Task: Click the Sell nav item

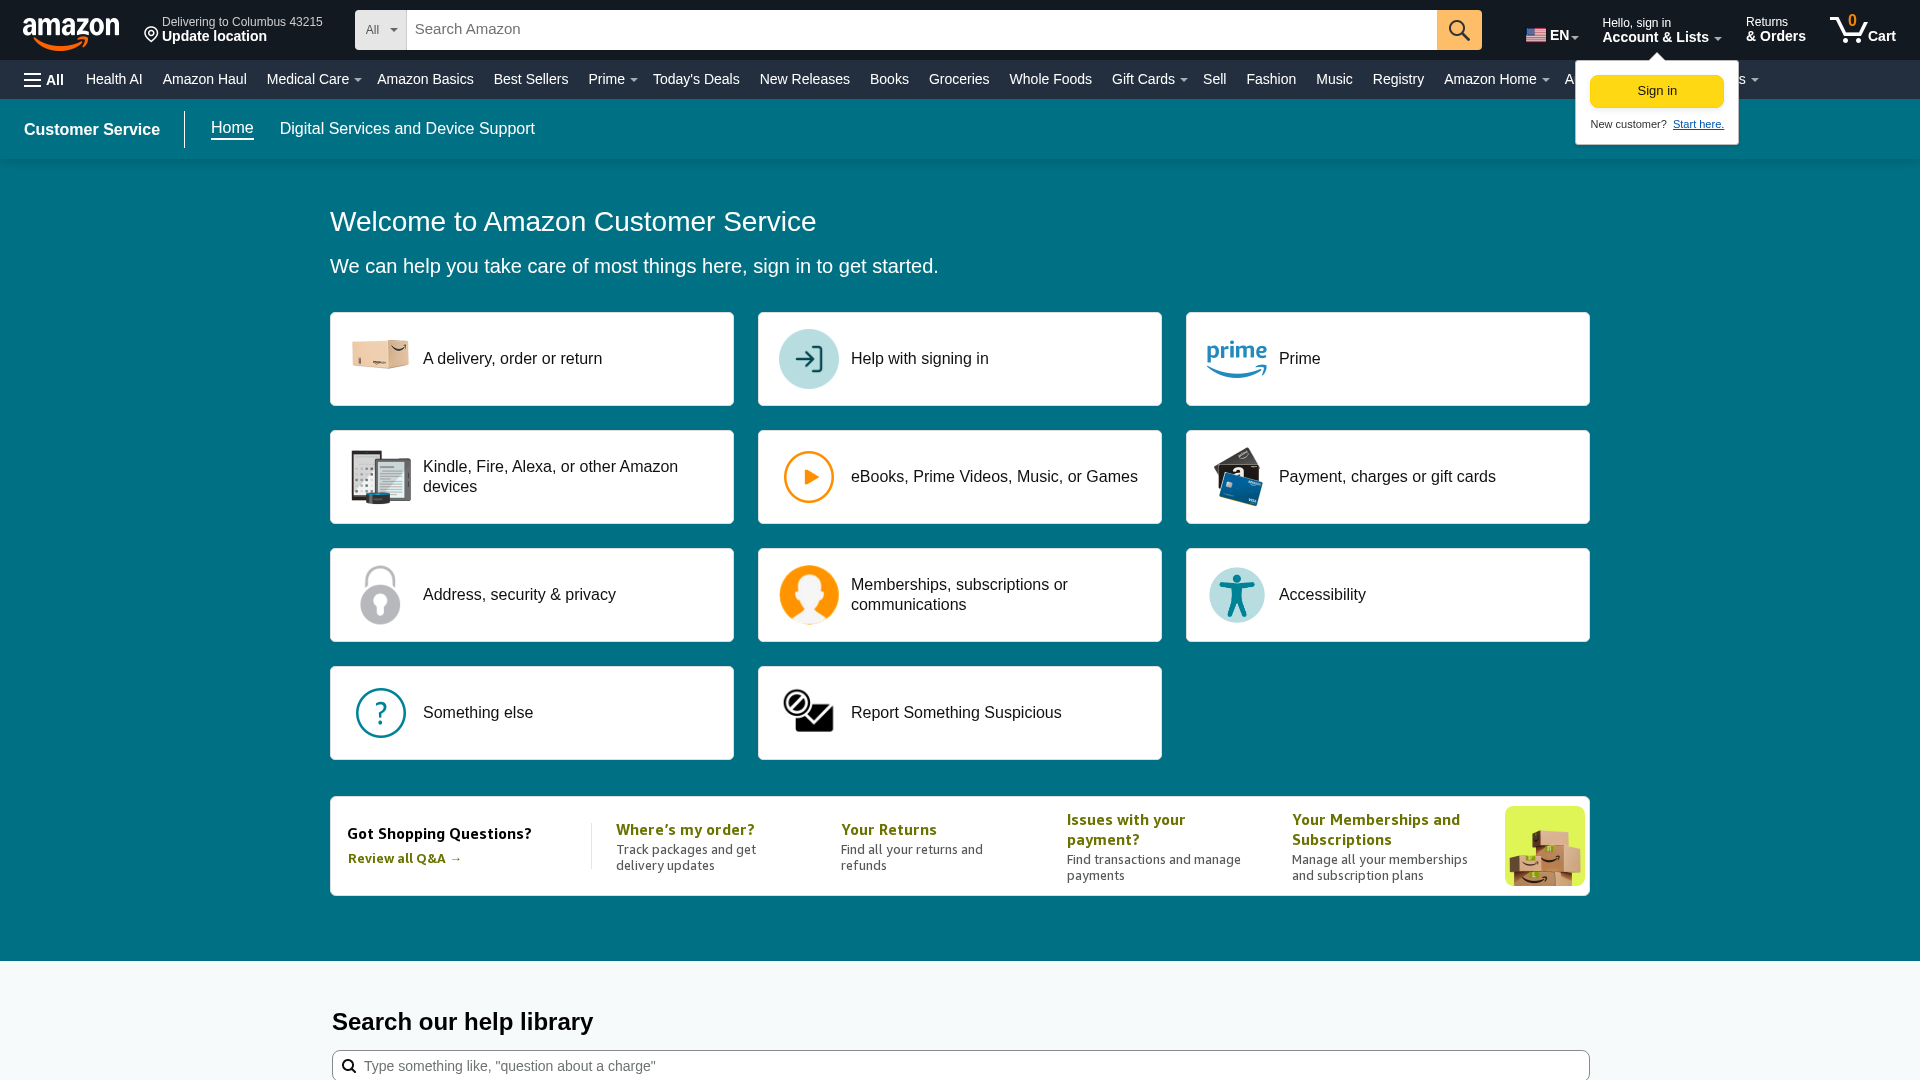Action: [1214, 79]
